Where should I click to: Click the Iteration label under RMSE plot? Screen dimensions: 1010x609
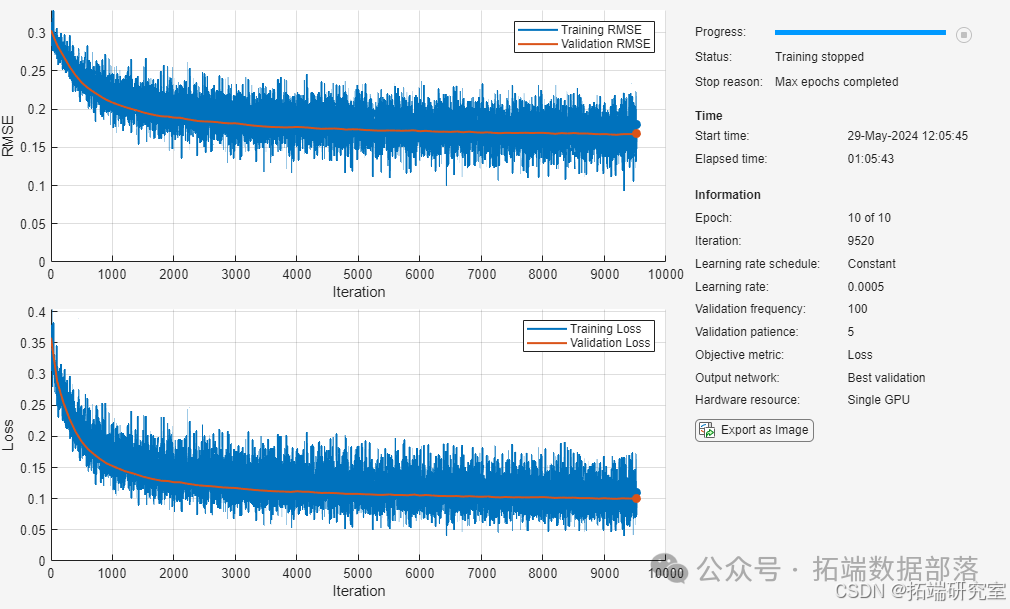(359, 292)
